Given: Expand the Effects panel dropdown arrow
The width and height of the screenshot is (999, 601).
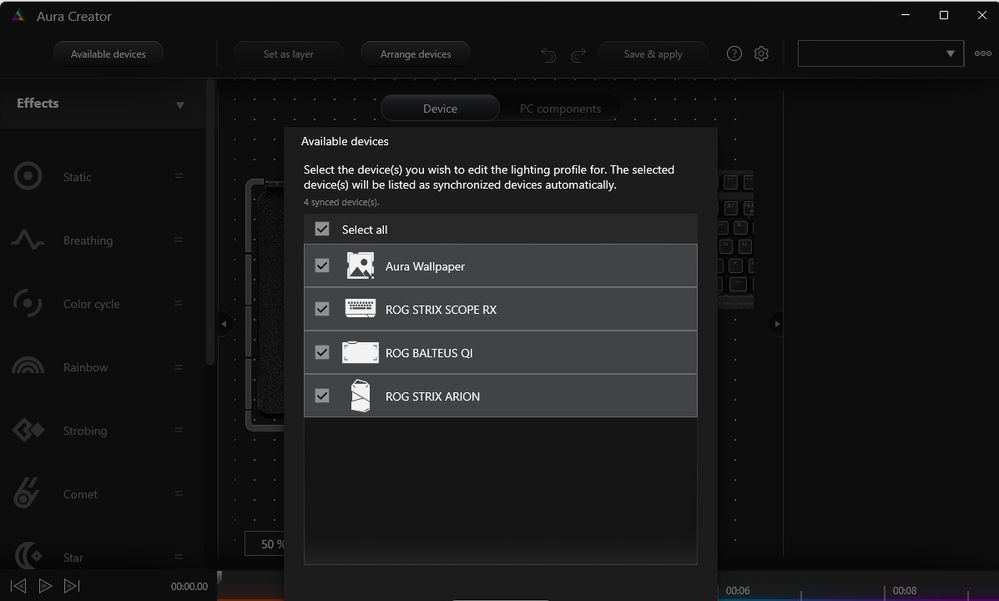Looking at the screenshot, I should 180,105.
